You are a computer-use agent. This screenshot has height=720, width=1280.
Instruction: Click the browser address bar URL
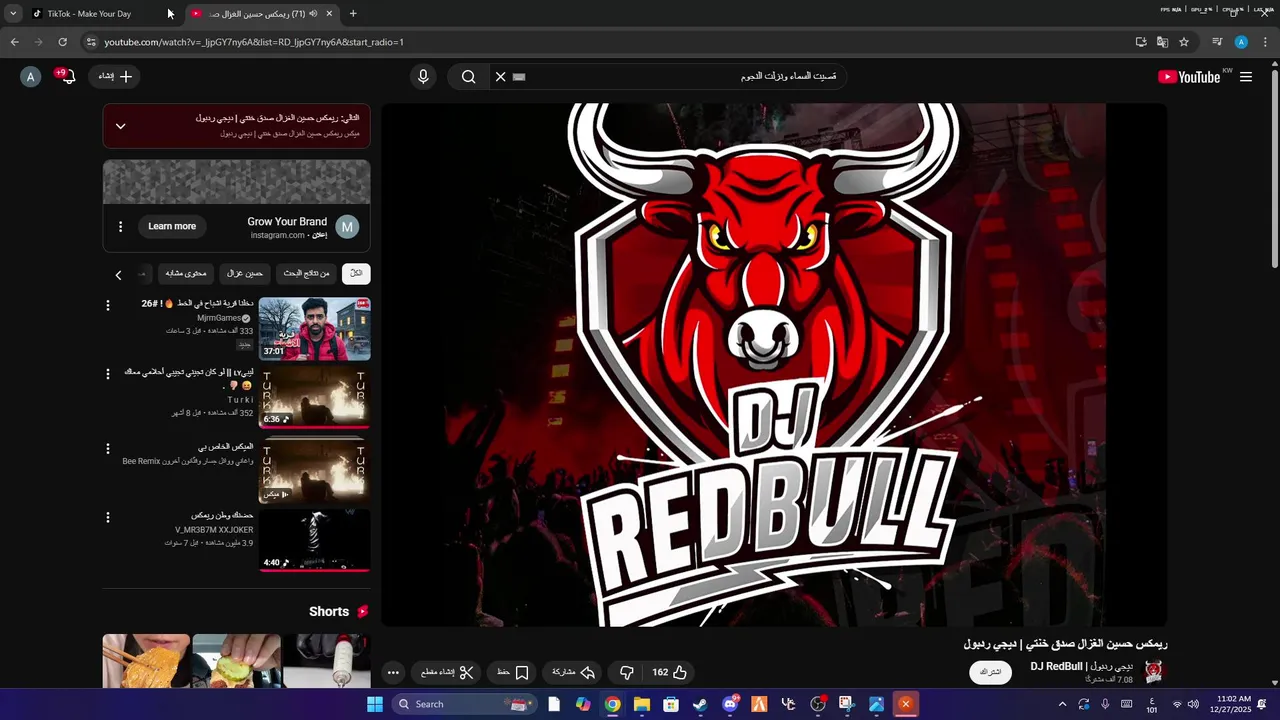pyautogui.click(x=254, y=42)
